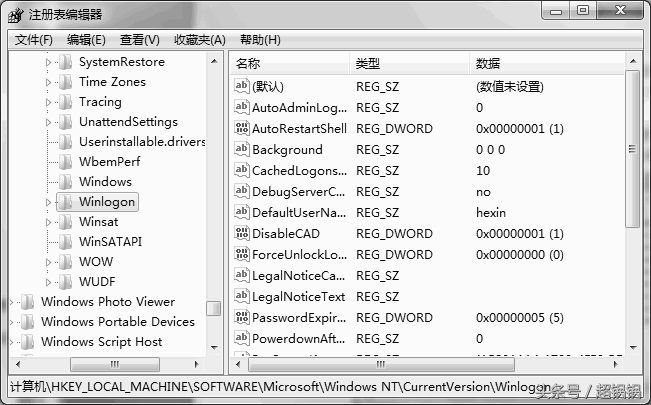Screen dimensions: 651x405
Task: Click the string icon beside PowerdownAft...
Action: point(242,337)
